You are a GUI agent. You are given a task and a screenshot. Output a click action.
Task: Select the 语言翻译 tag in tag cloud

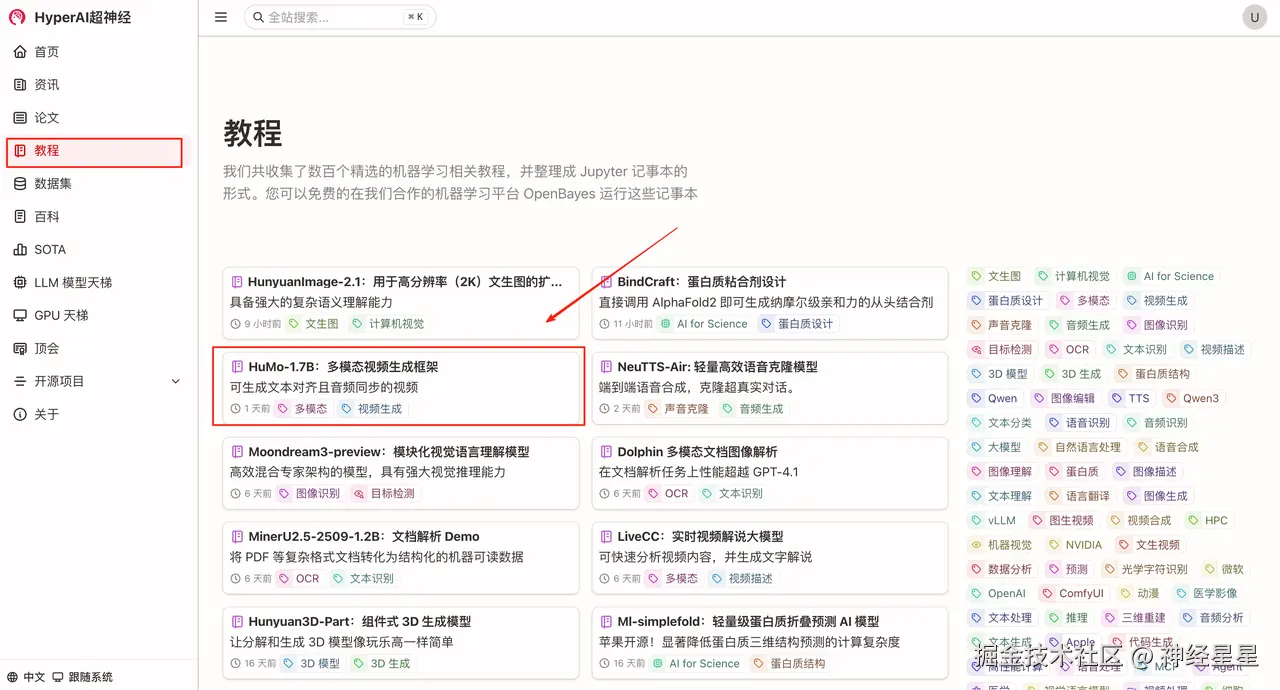[1078, 496]
